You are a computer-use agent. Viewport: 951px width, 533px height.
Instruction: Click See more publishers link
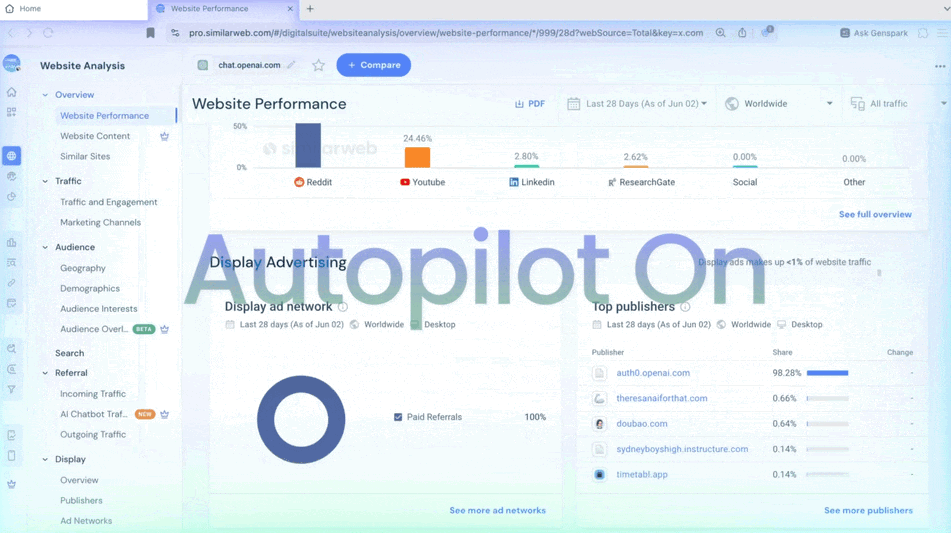[868, 511]
